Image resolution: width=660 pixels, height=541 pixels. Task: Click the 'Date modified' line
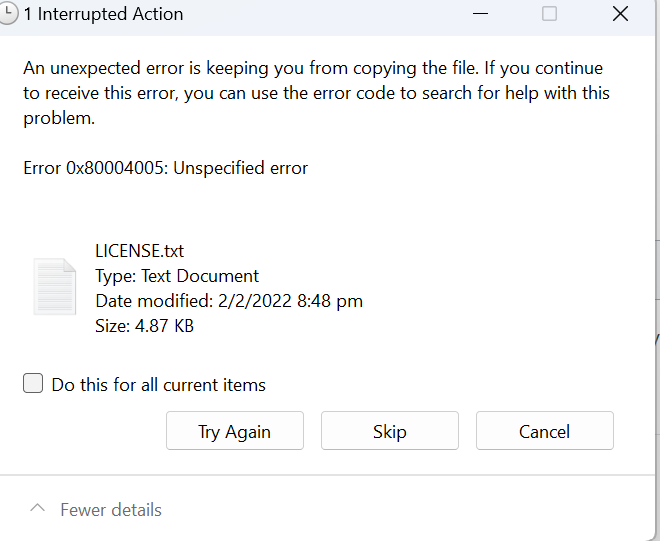[229, 301]
